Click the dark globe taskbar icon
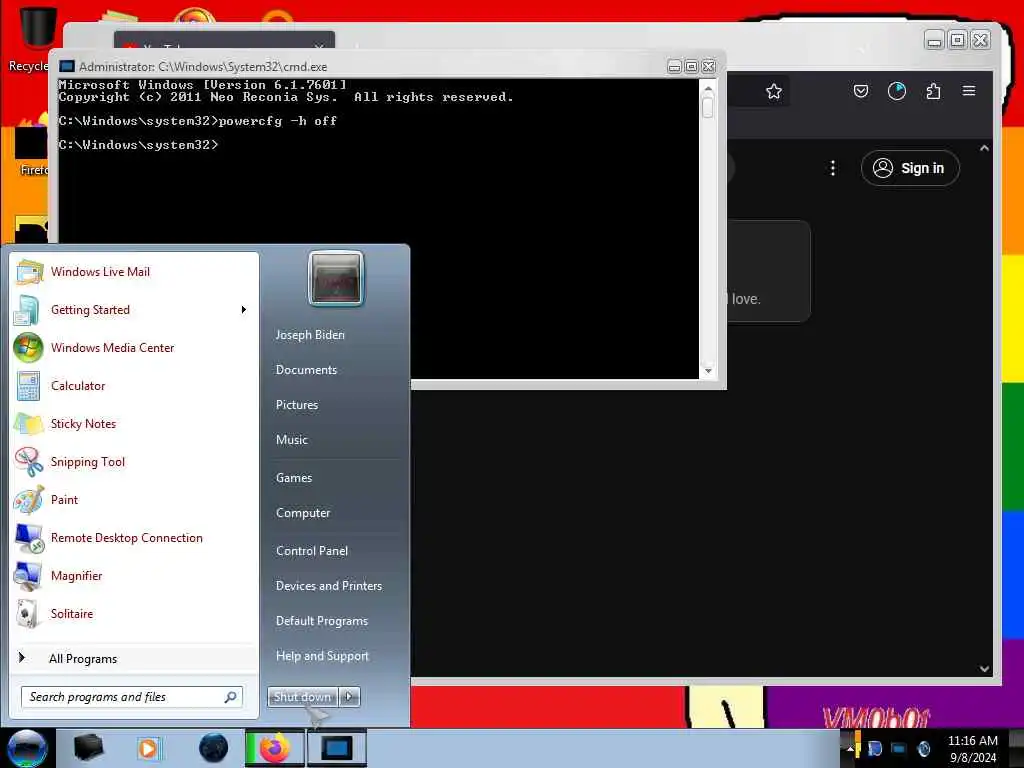This screenshot has height=768, width=1024. pyautogui.click(x=213, y=748)
